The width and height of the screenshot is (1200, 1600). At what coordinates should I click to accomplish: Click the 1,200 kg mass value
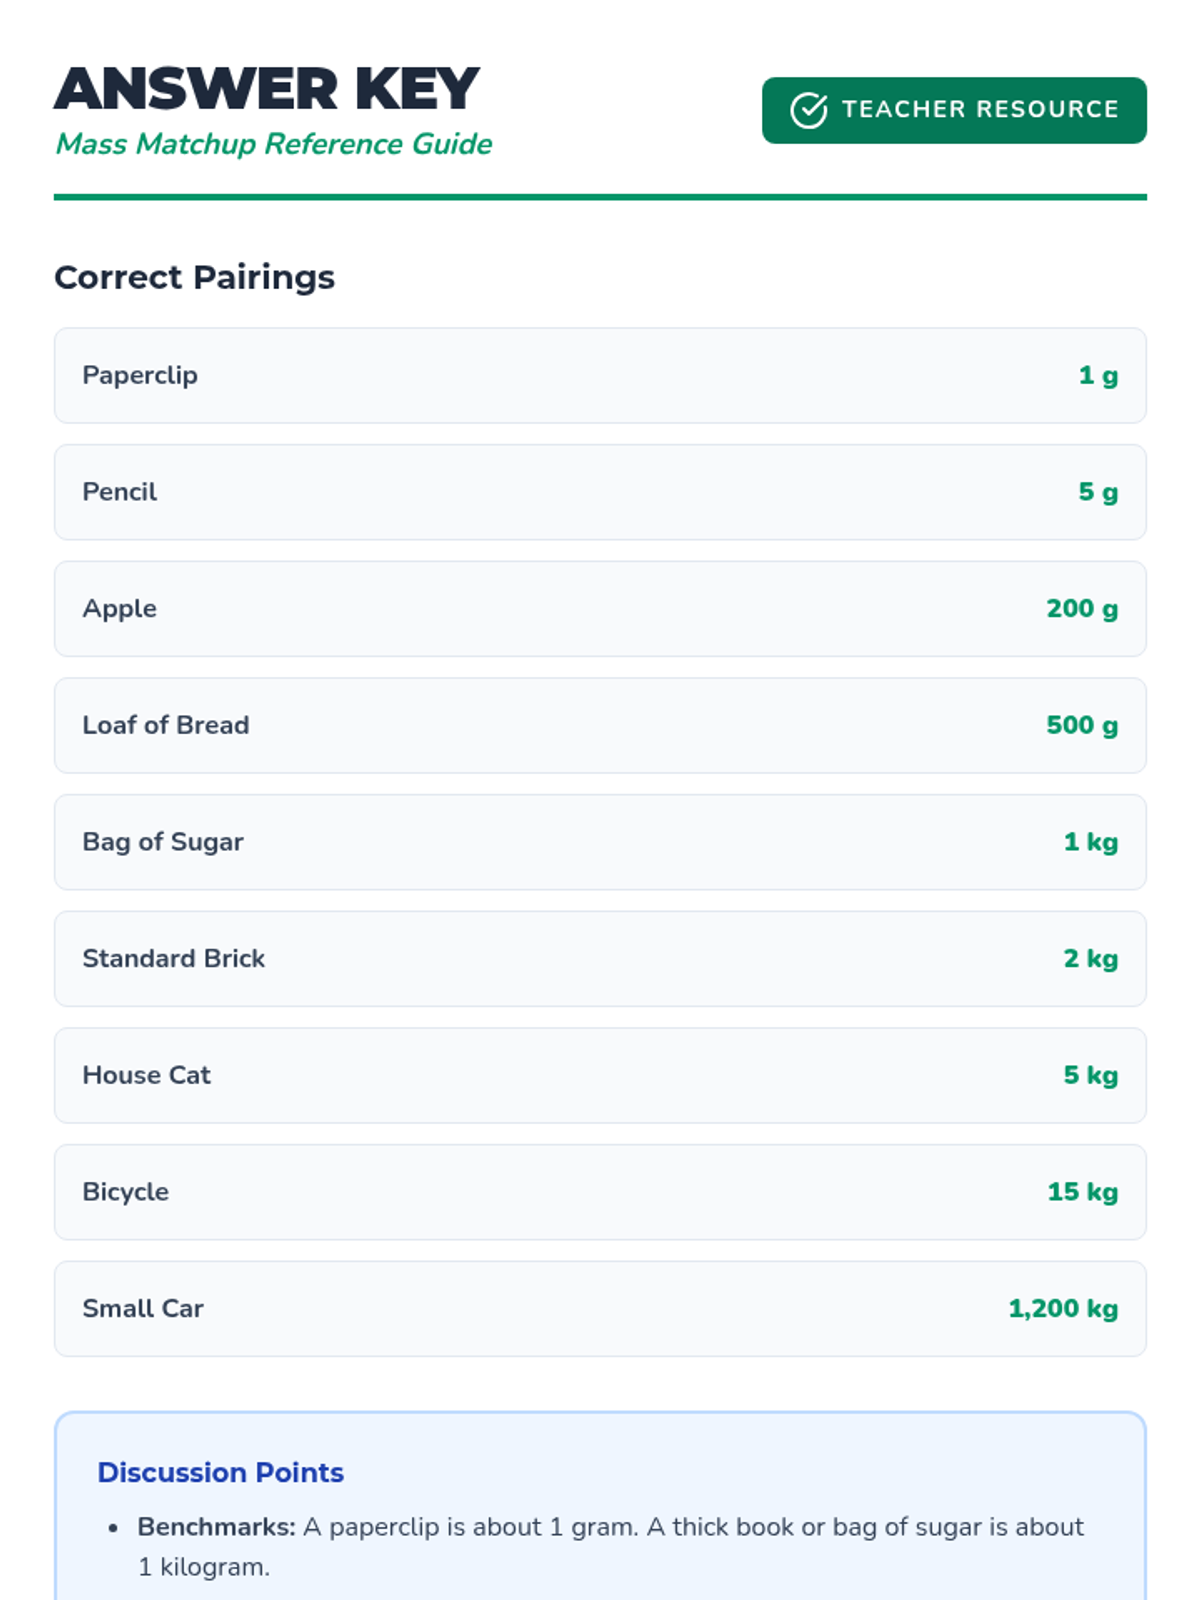coord(1062,1309)
